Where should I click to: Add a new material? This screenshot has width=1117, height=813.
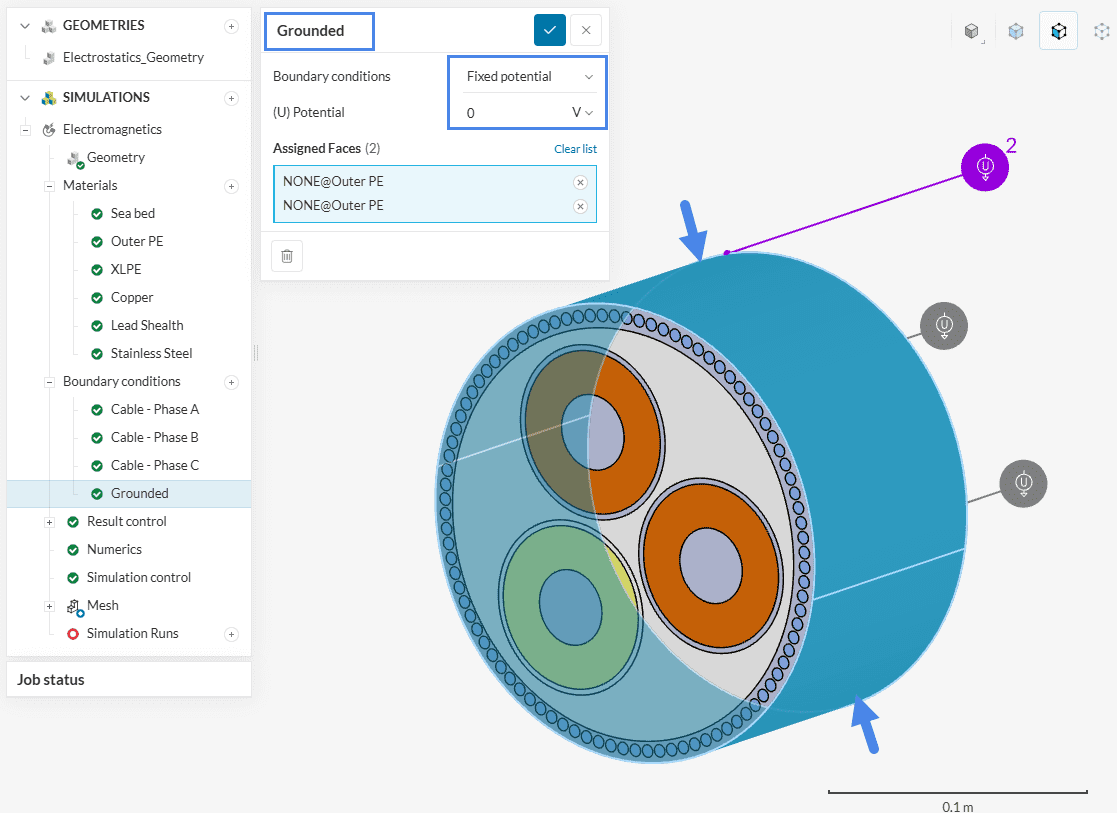click(231, 186)
